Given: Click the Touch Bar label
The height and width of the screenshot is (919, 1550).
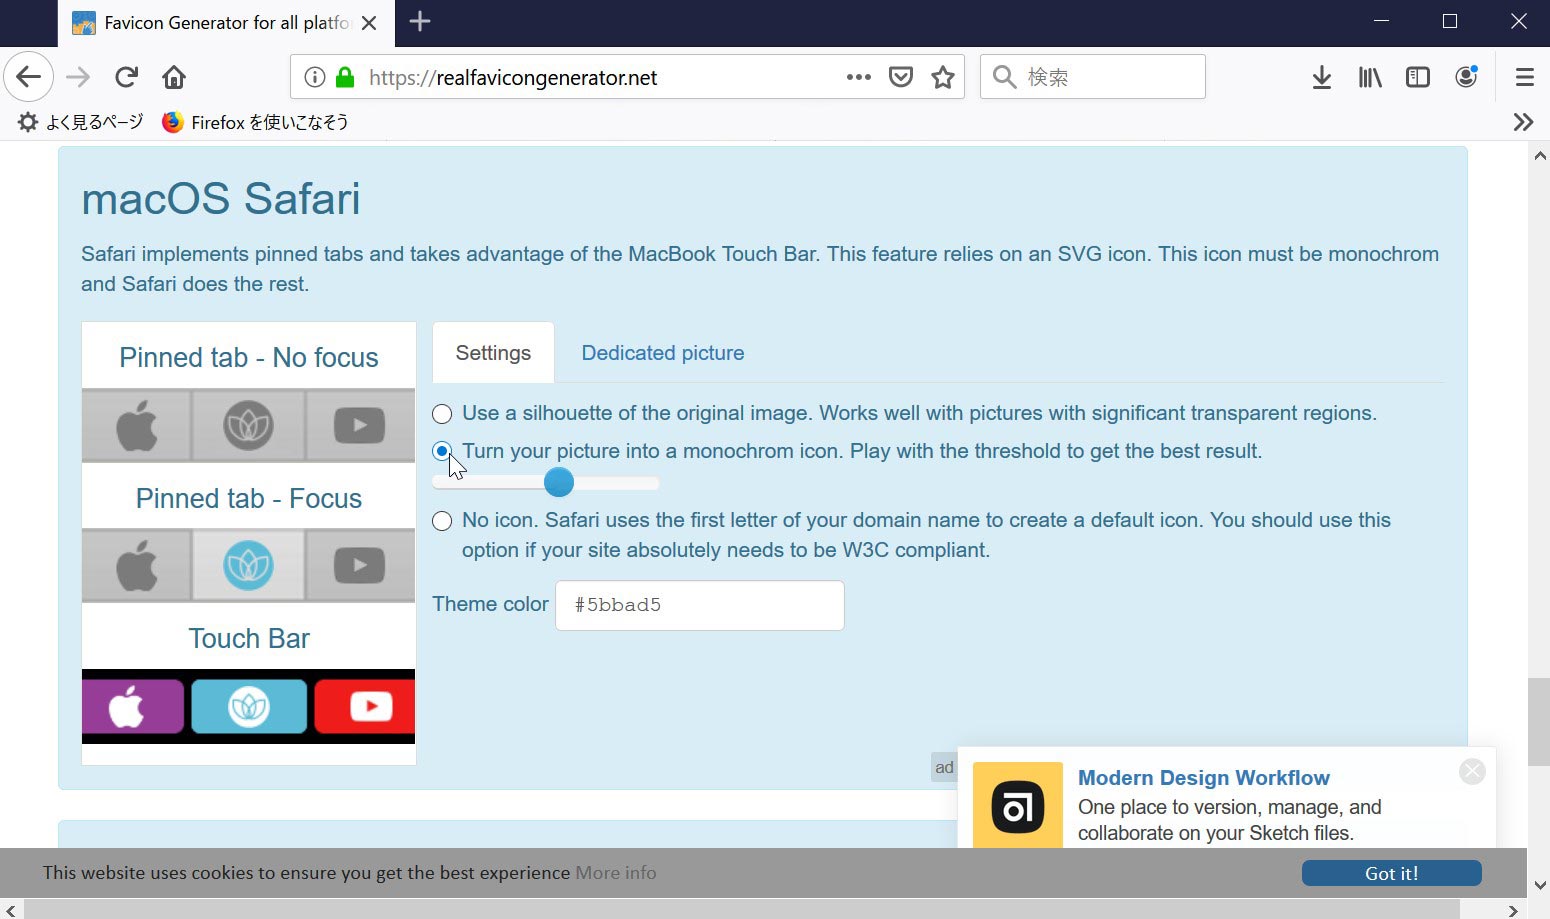Looking at the screenshot, I should point(249,638).
